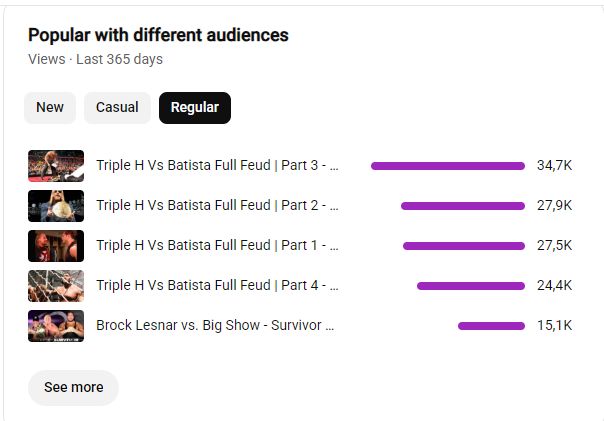The height and width of the screenshot is (421, 604).
Task: Open the Triple H Vs Batista Part 4 thumbnail
Action: point(56,286)
